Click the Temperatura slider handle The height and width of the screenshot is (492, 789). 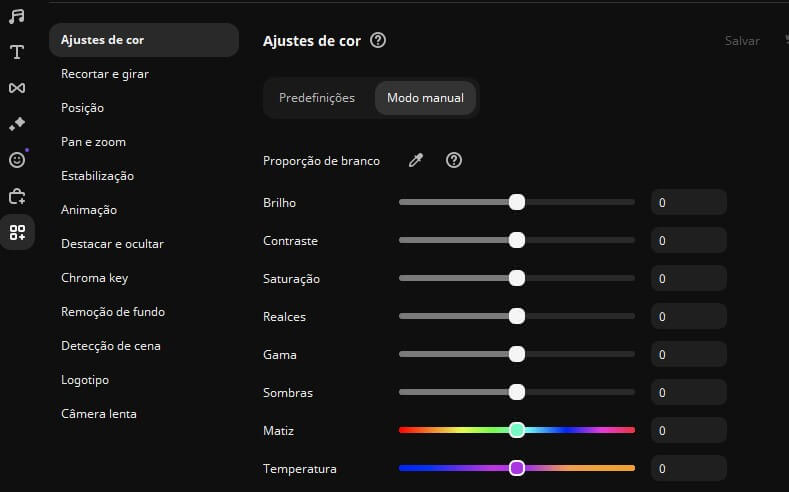pyautogui.click(x=517, y=468)
